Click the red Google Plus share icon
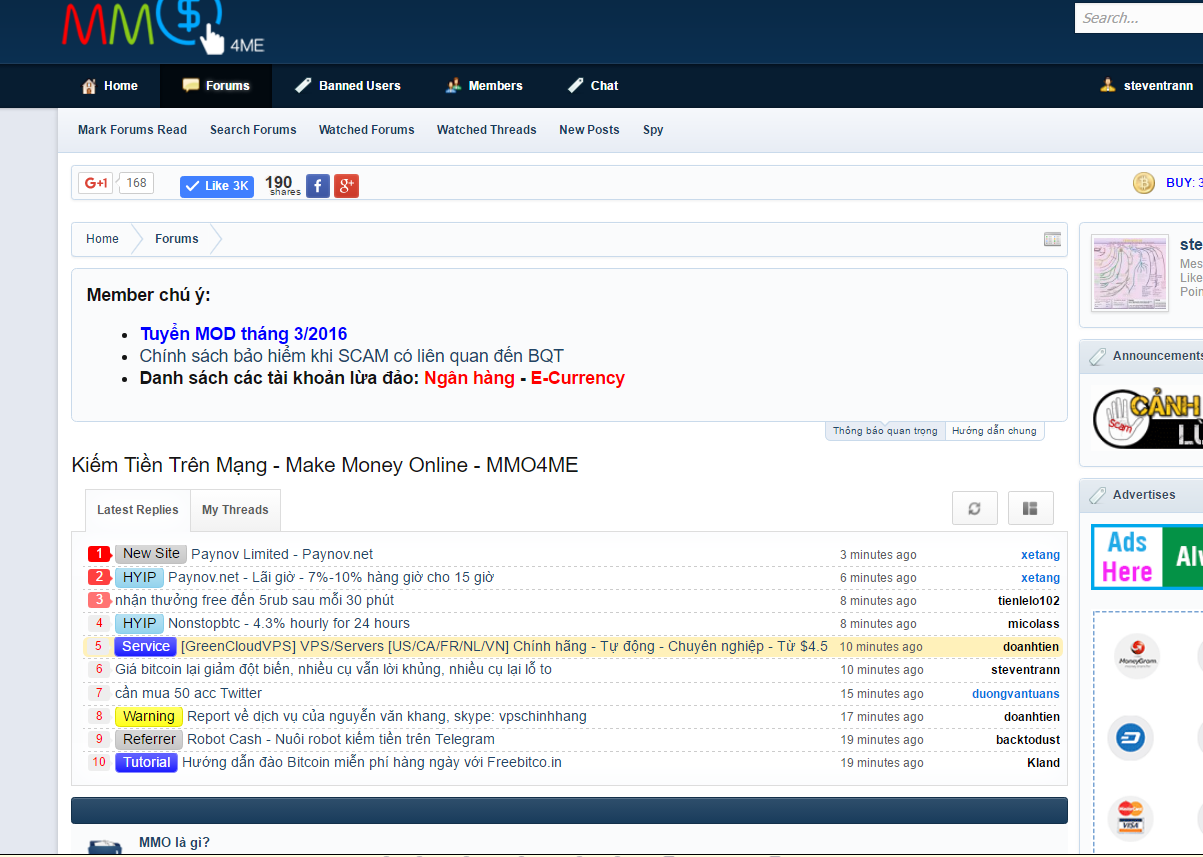Viewport: 1203px width, 857px height. [x=346, y=185]
